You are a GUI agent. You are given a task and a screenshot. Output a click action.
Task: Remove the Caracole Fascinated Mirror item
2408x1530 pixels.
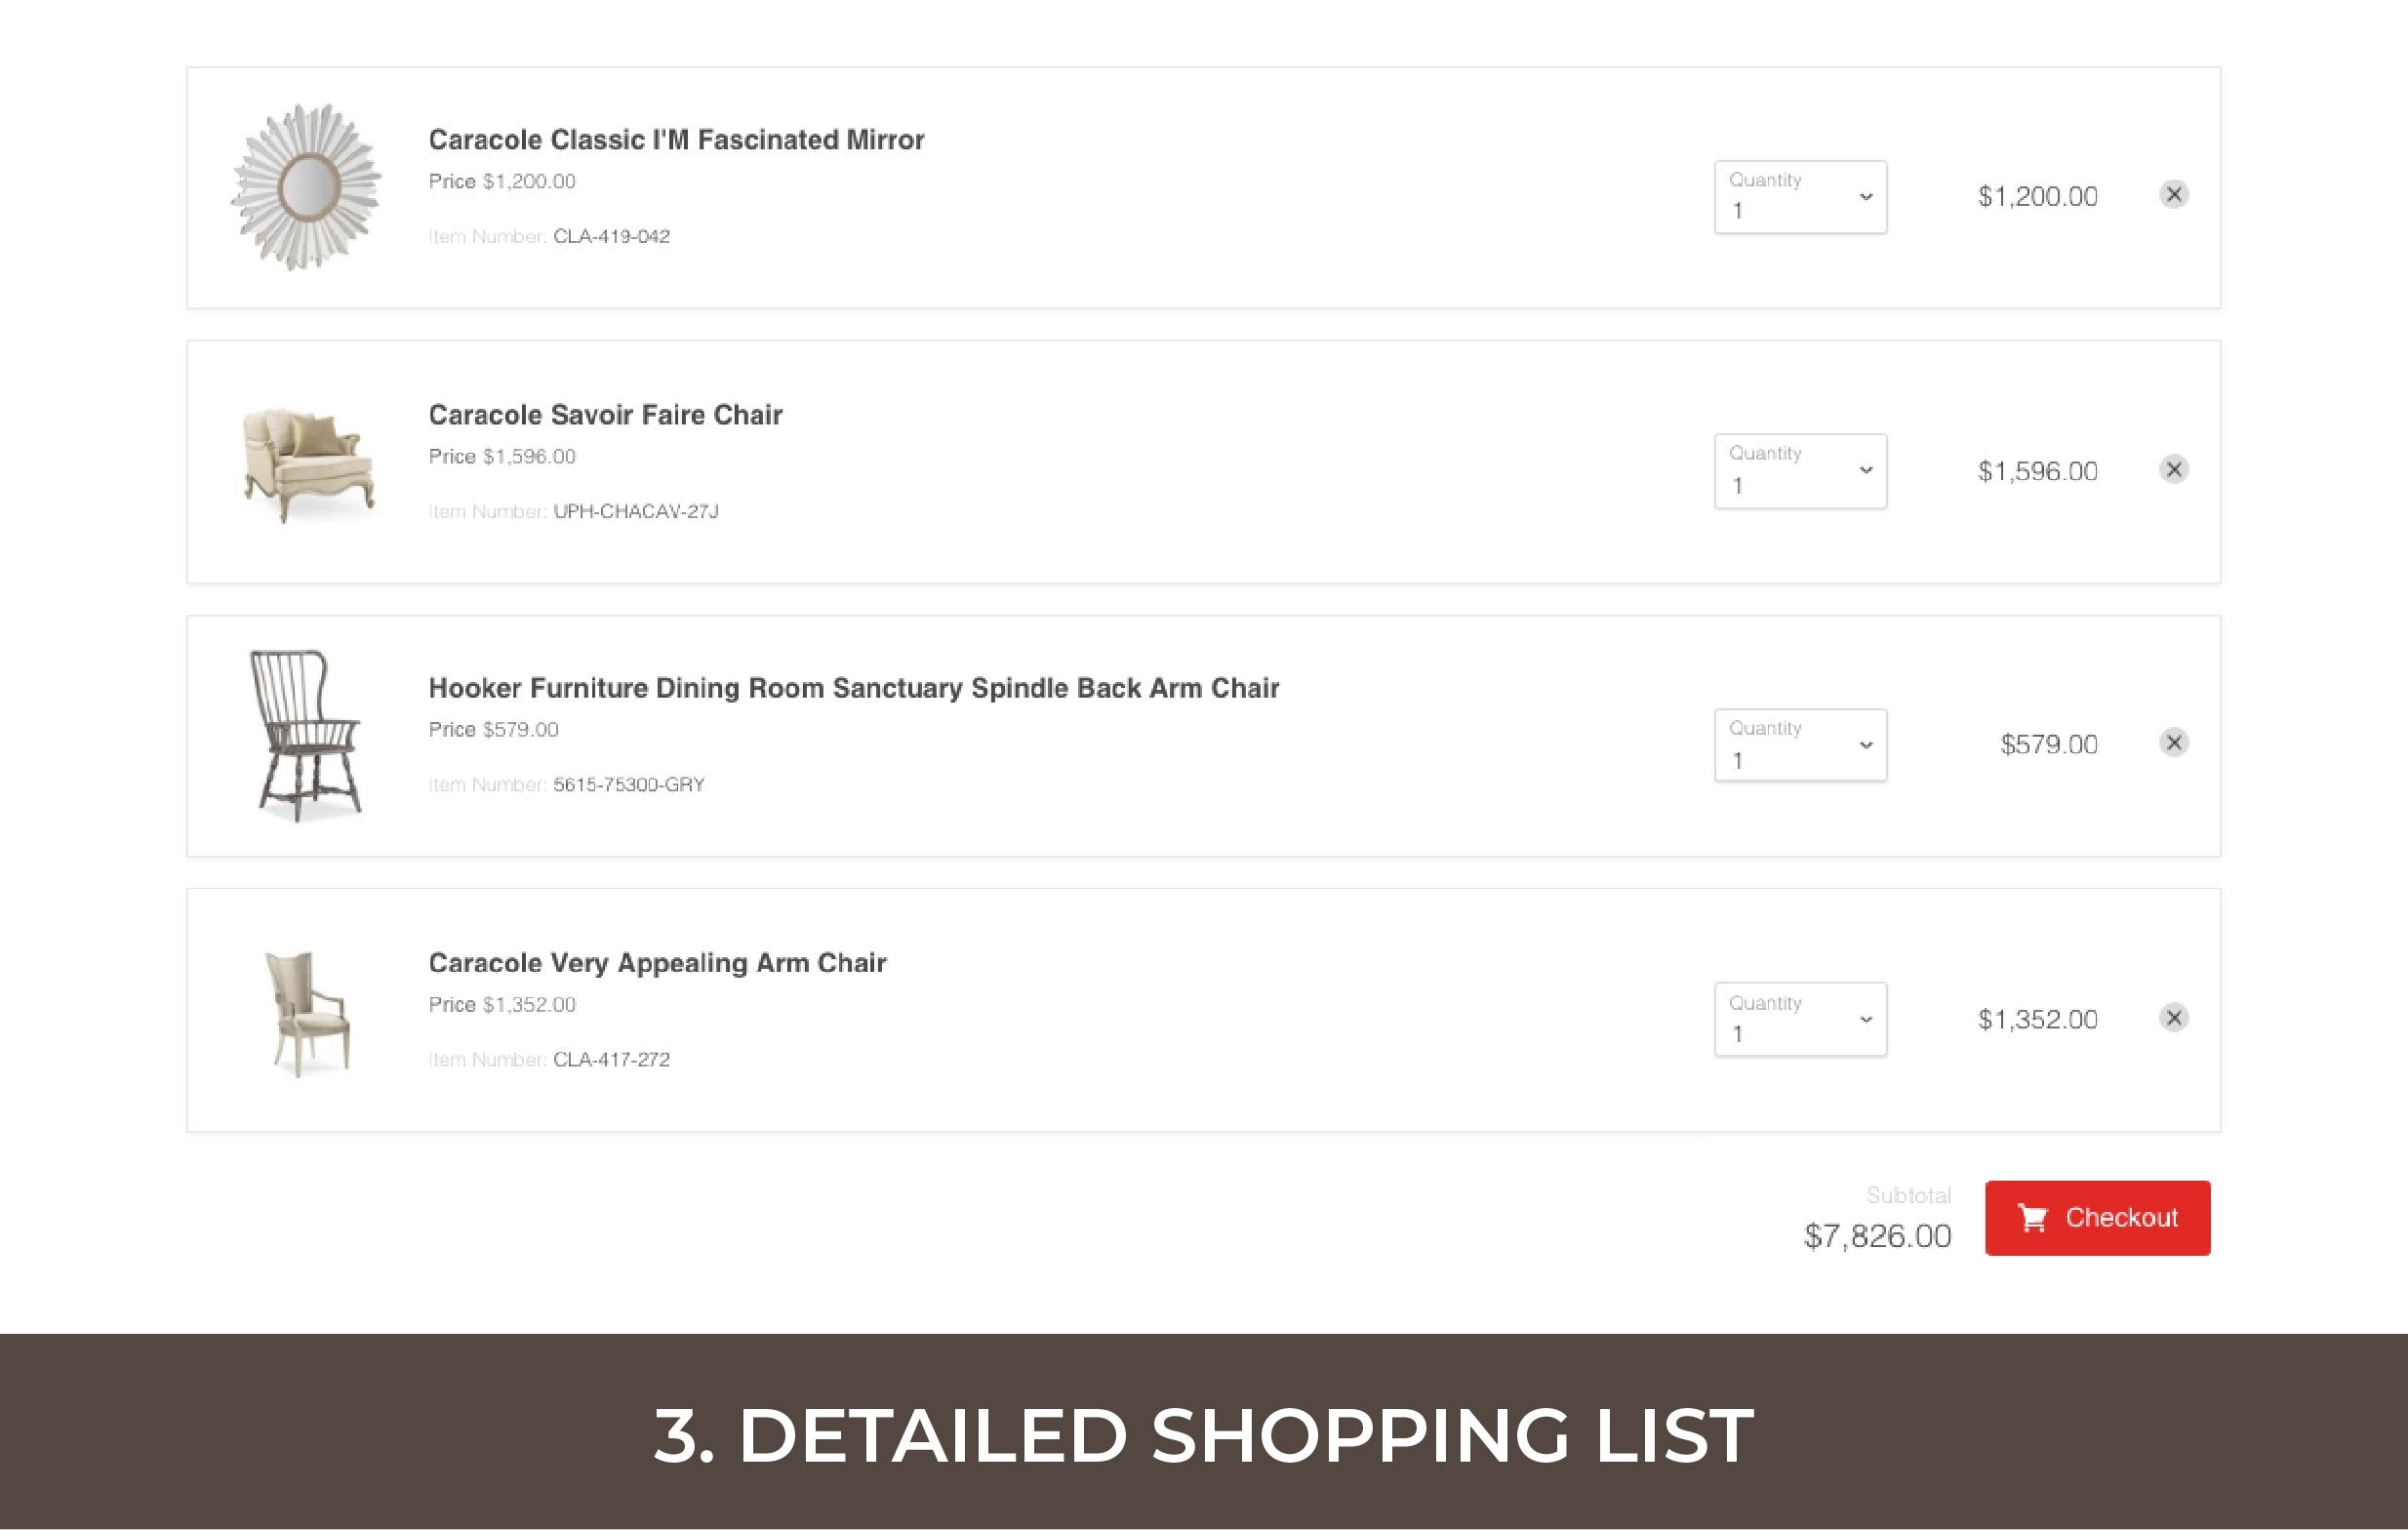coord(2173,194)
